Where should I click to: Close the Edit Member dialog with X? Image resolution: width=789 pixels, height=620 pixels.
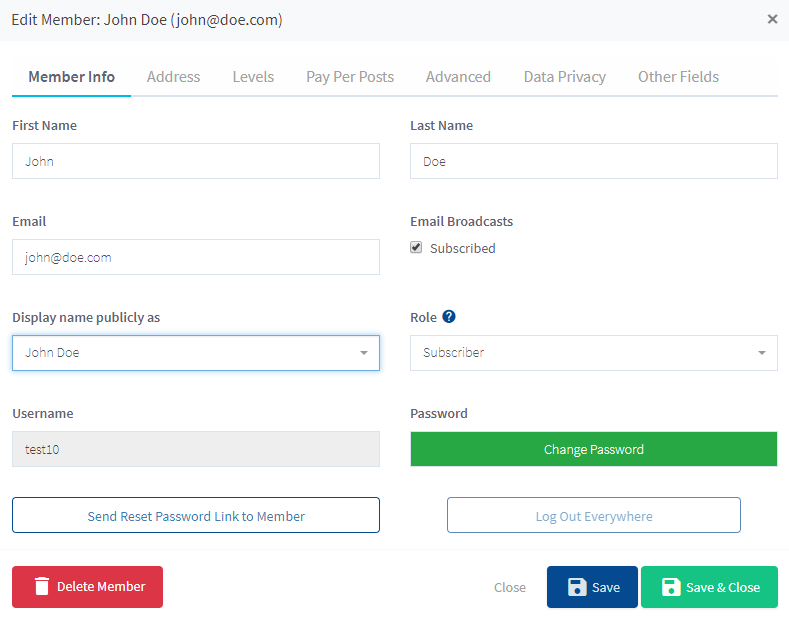[x=772, y=19]
